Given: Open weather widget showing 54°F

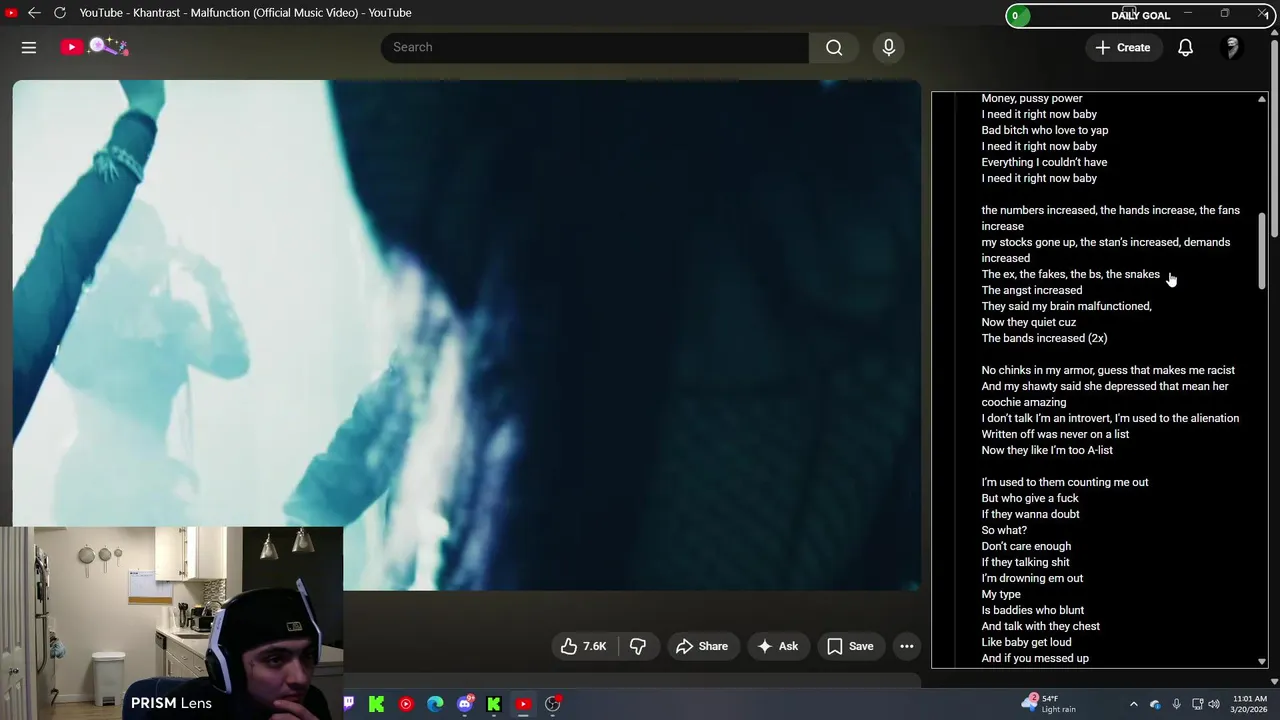Looking at the screenshot, I should 1050,704.
